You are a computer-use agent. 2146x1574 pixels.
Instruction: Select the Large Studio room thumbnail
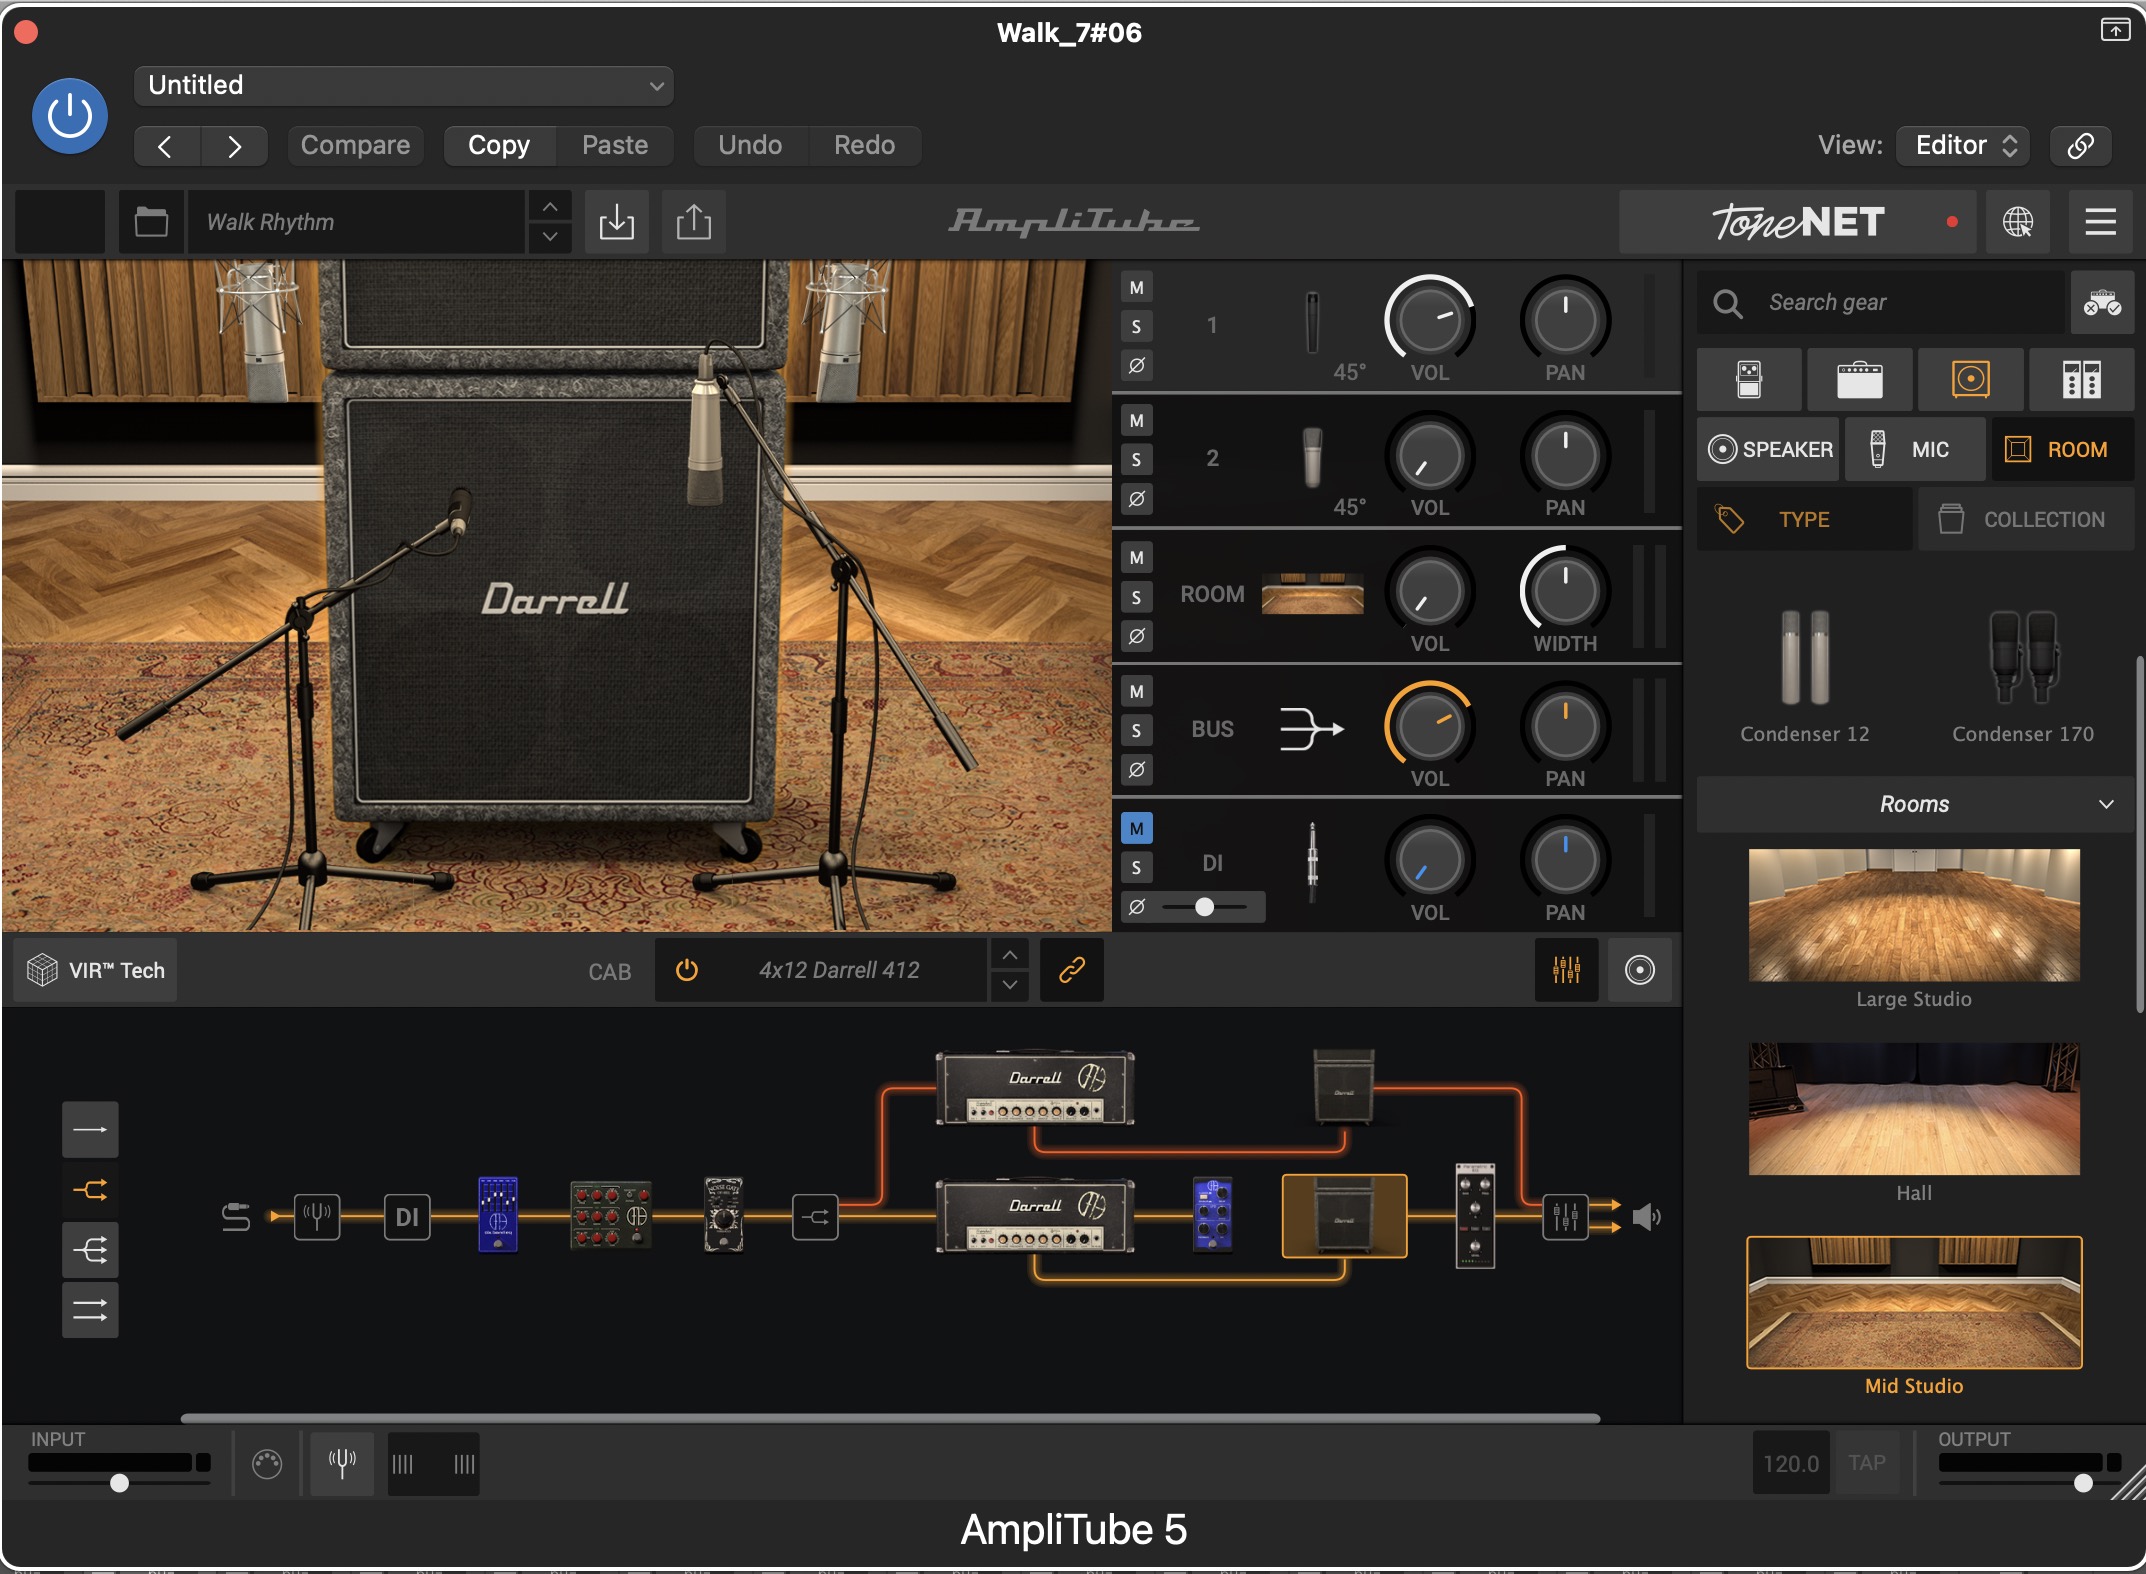(x=1914, y=915)
